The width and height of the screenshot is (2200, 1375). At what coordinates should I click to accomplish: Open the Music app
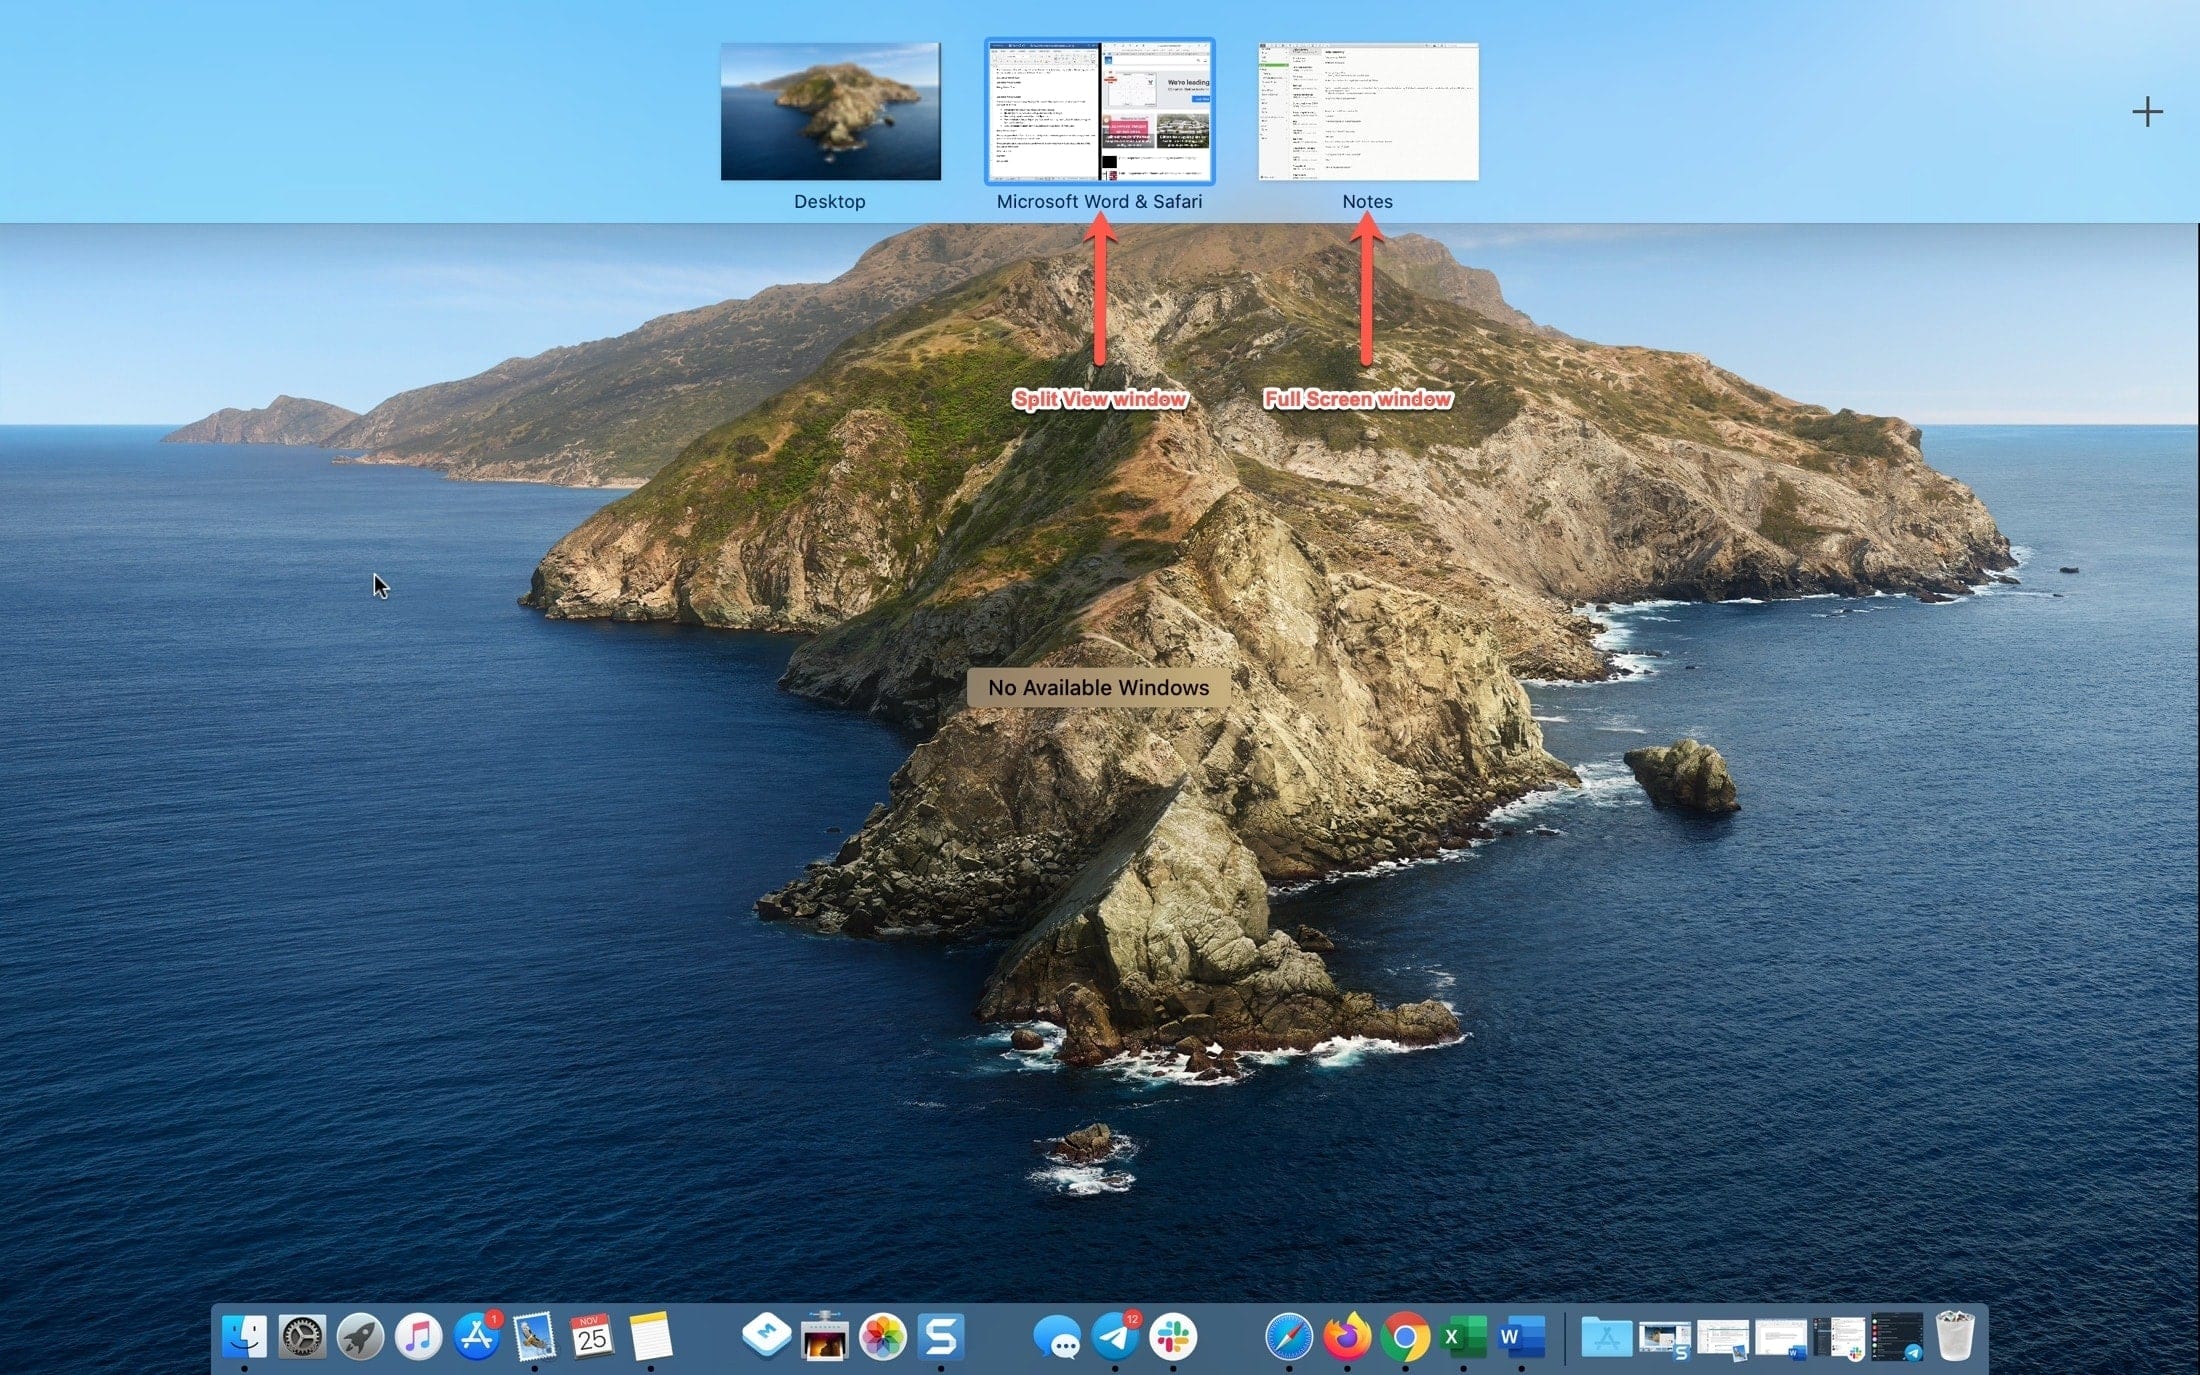pyautogui.click(x=418, y=1336)
